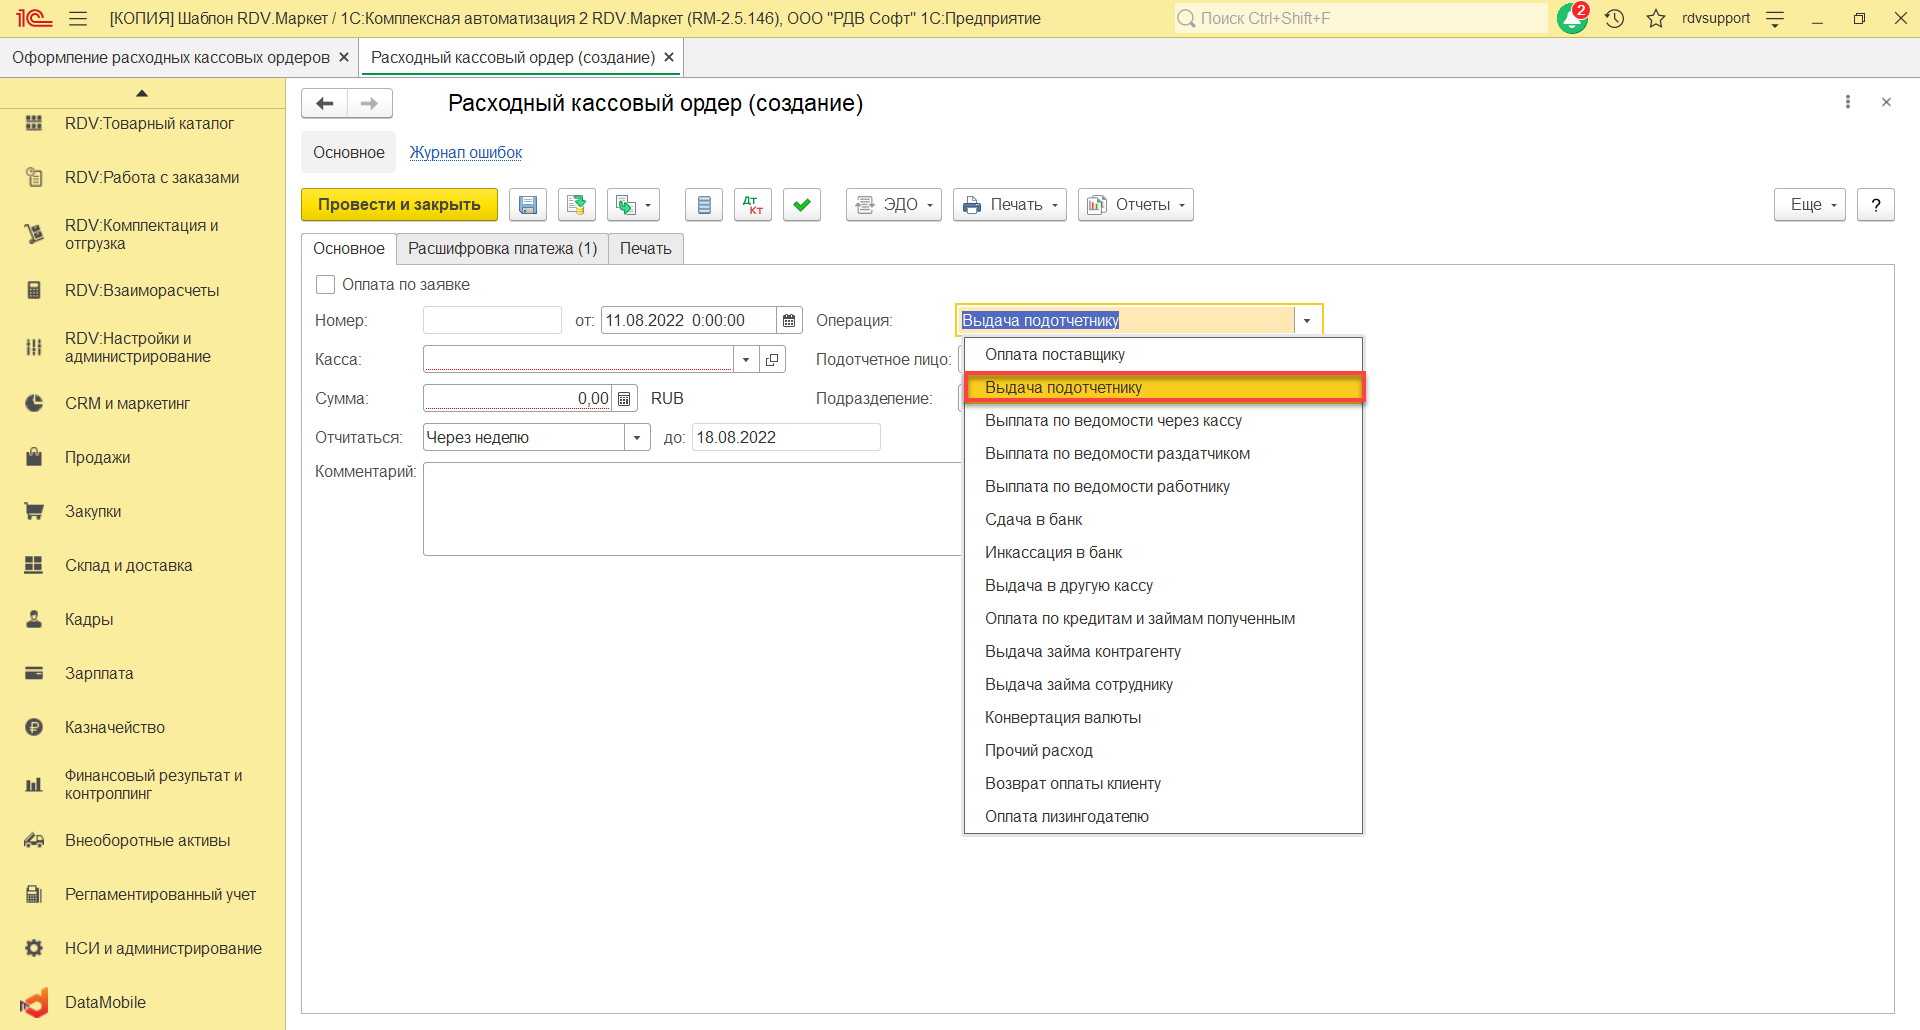The height and width of the screenshot is (1030, 1920).
Task: Click the post document green checkmark icon
Action: pyautogui.click(x=801, y=205)
